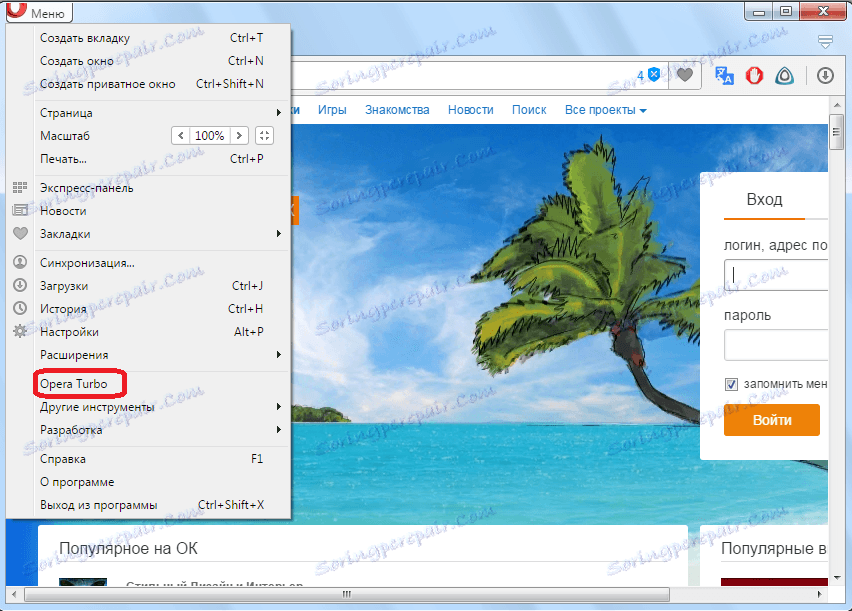Click the clock icon beside История
This screenshot has height=611, width=852.
pyautogui.click(x=20, y=308)
